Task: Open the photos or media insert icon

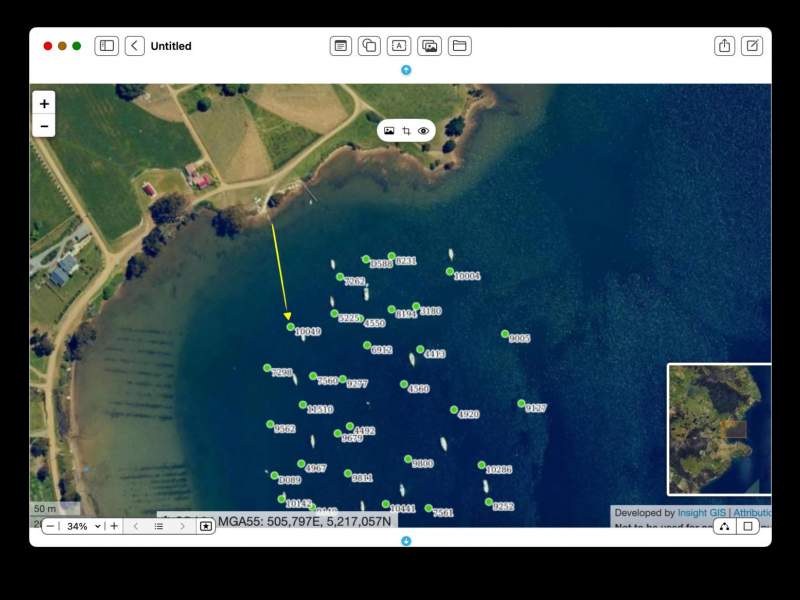Action: 430,46
